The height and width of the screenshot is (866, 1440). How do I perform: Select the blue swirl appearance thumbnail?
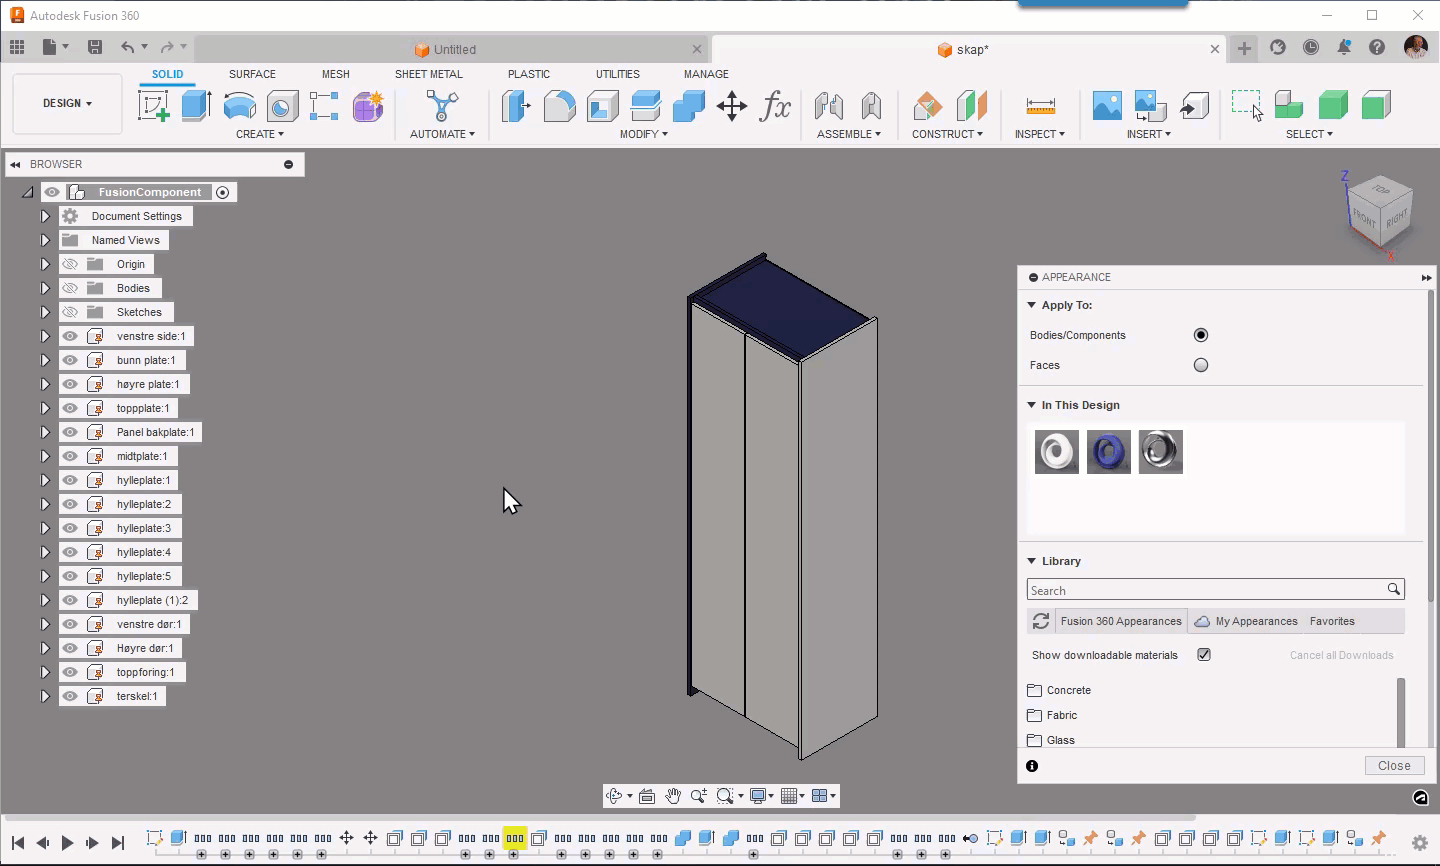(1108, 451)
